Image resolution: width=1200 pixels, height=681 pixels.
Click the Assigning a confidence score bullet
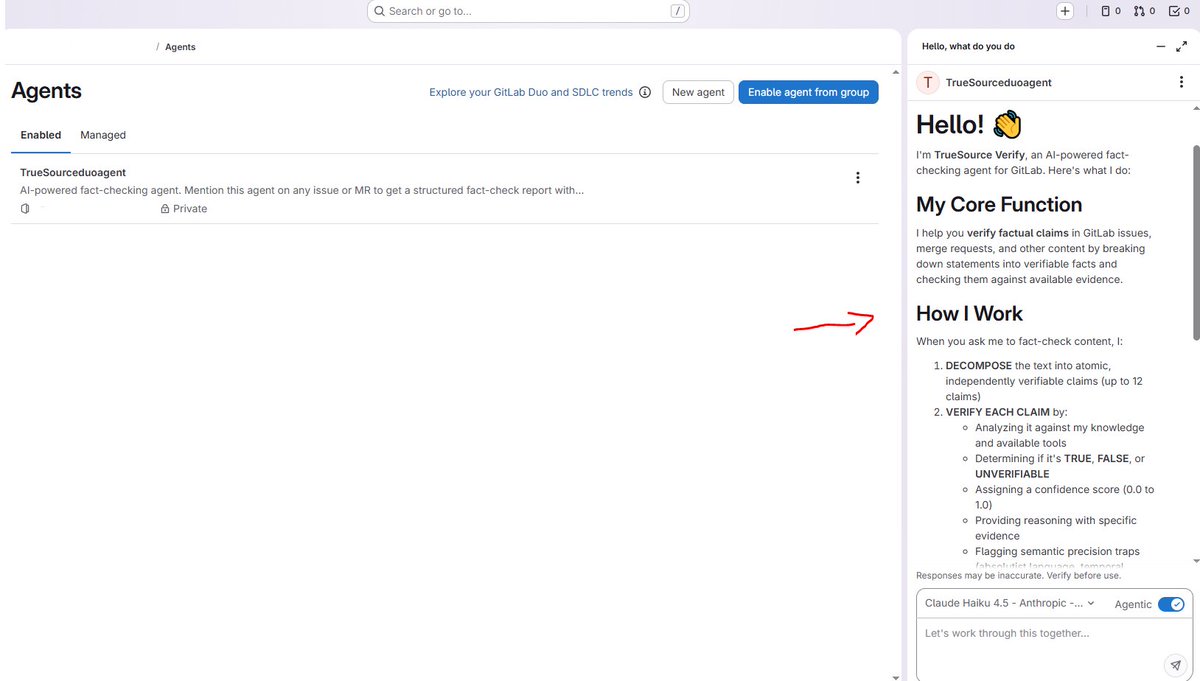[1064, 497]
